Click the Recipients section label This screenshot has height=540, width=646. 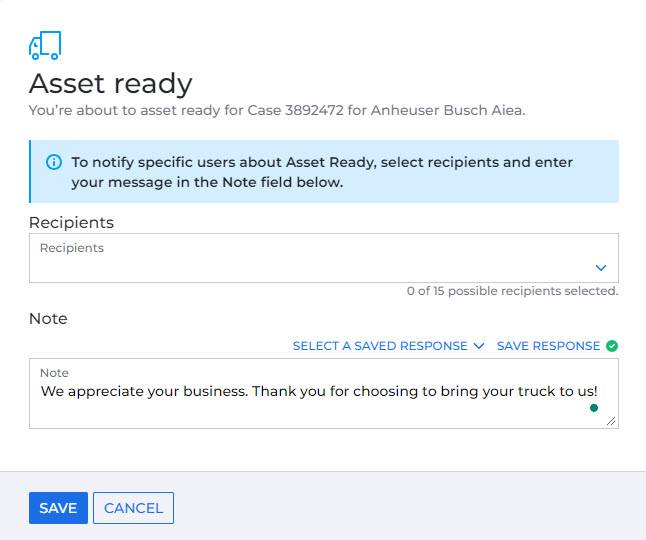[x=71, y=222]
